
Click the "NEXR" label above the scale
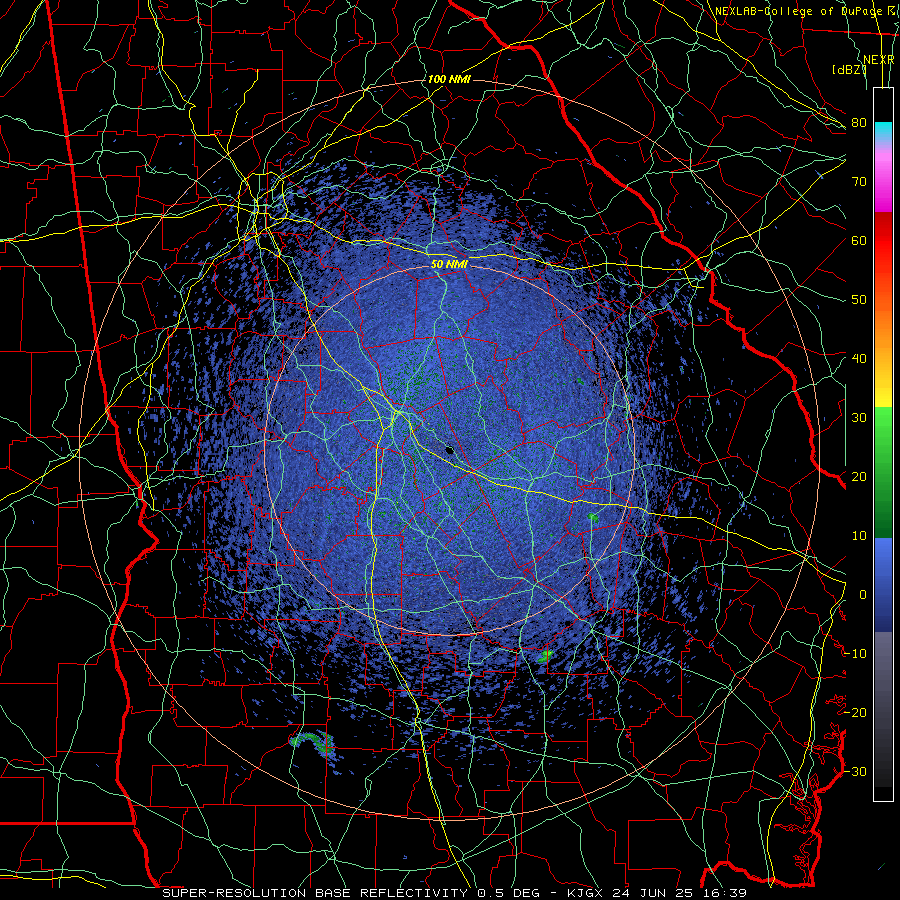(878, 60)
